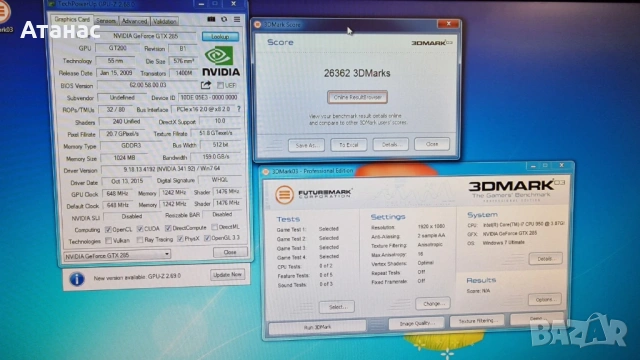Toggle the CUDA checkbox
This screenshot has width=640, height=360.
140,229
